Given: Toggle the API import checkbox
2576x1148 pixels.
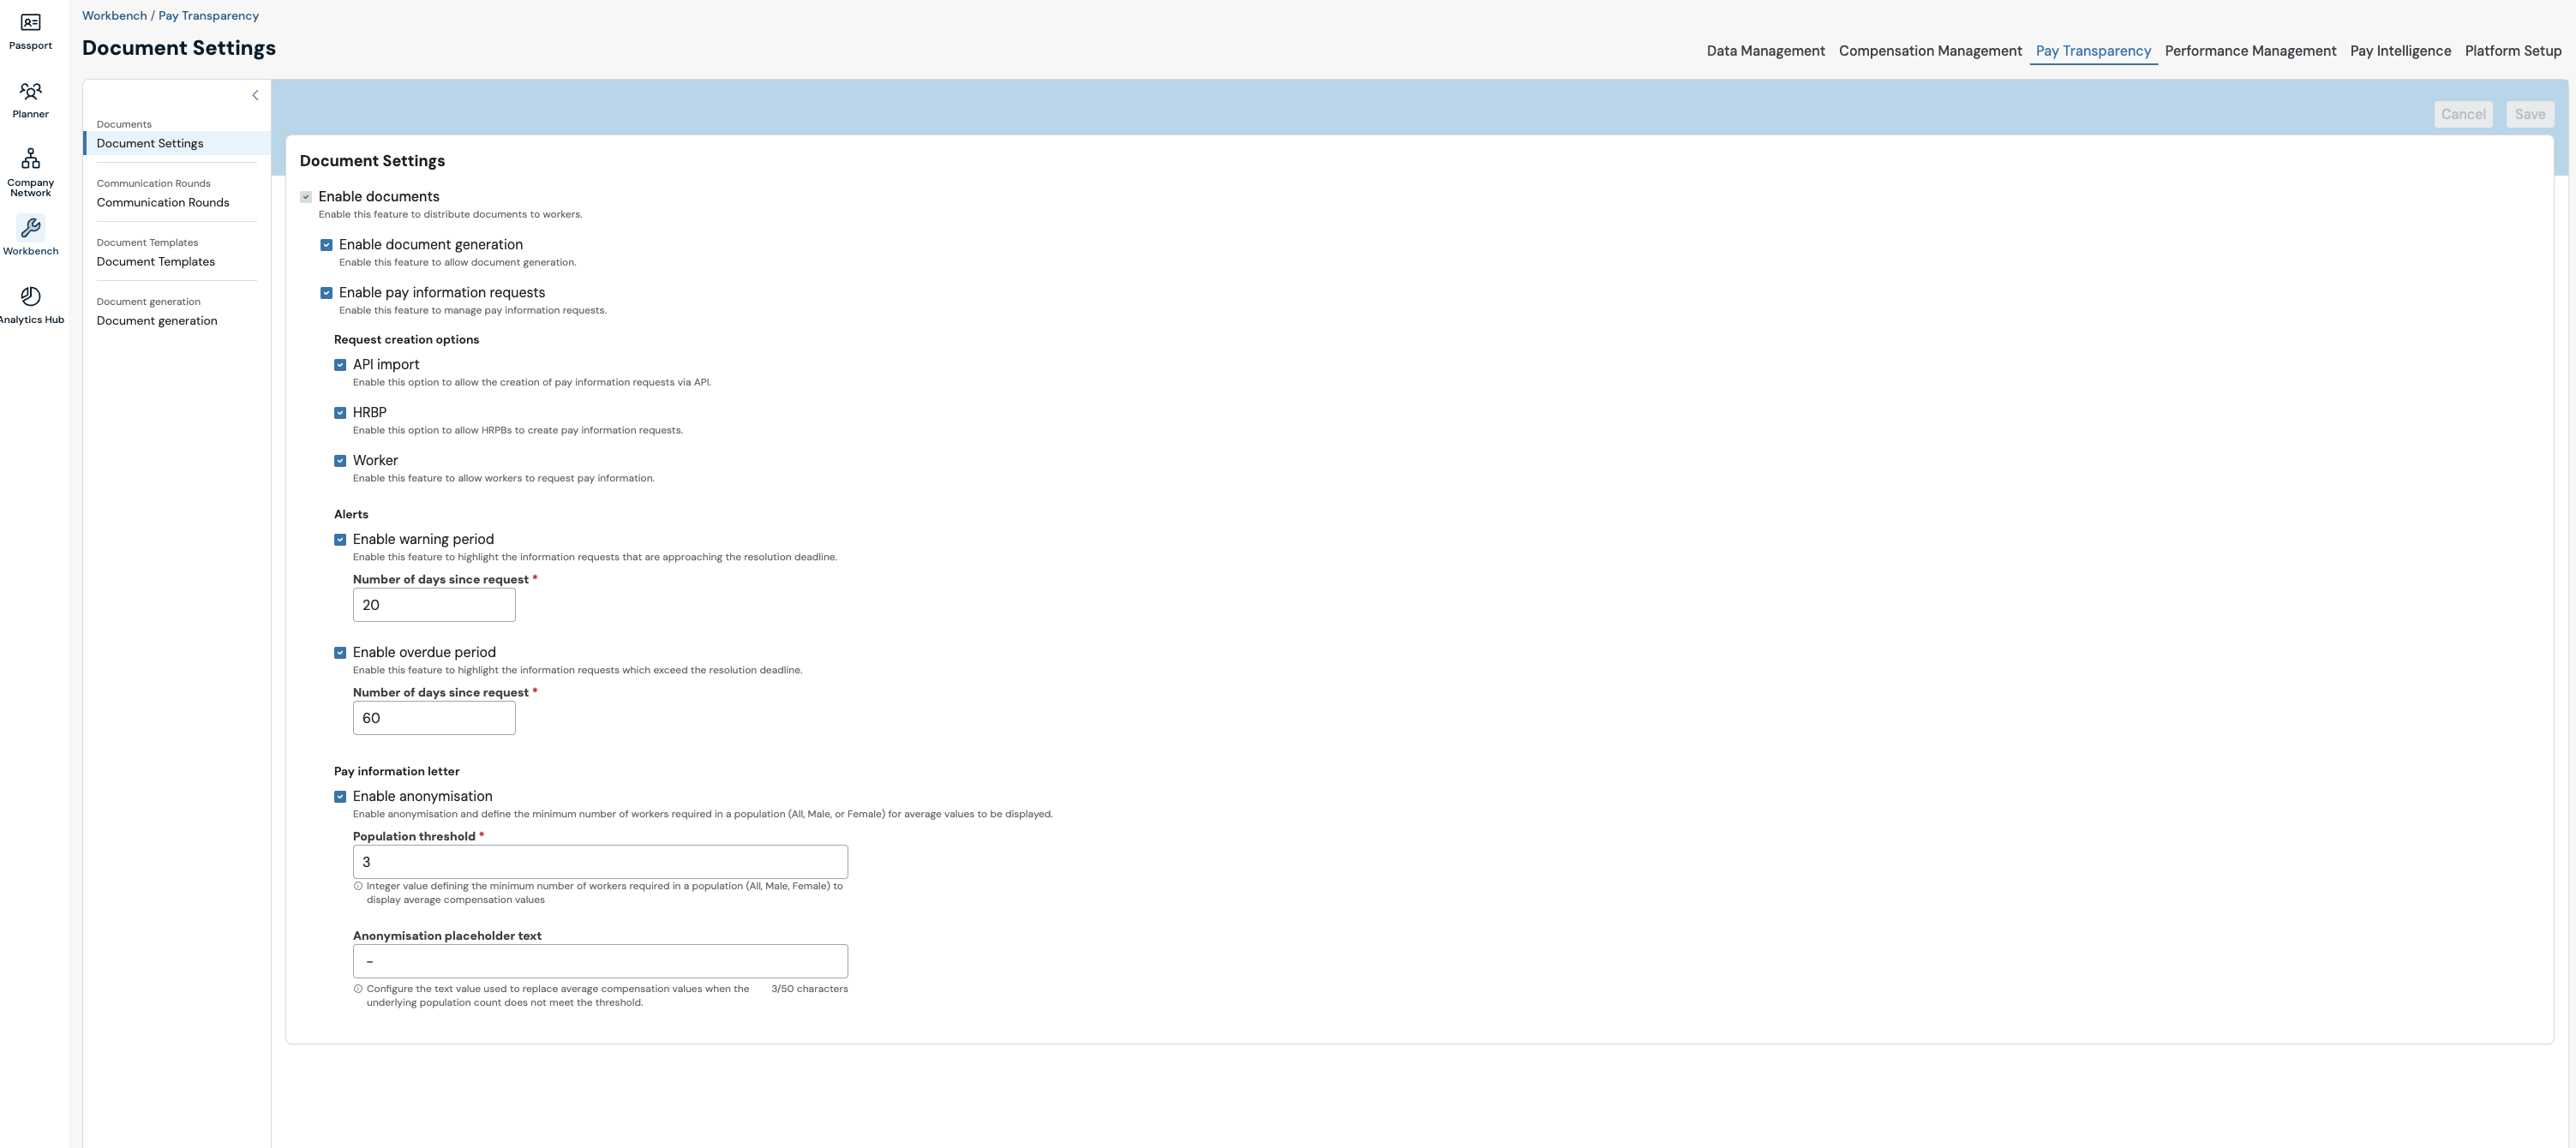Looking at the screenshot, I should coord(340,365).
